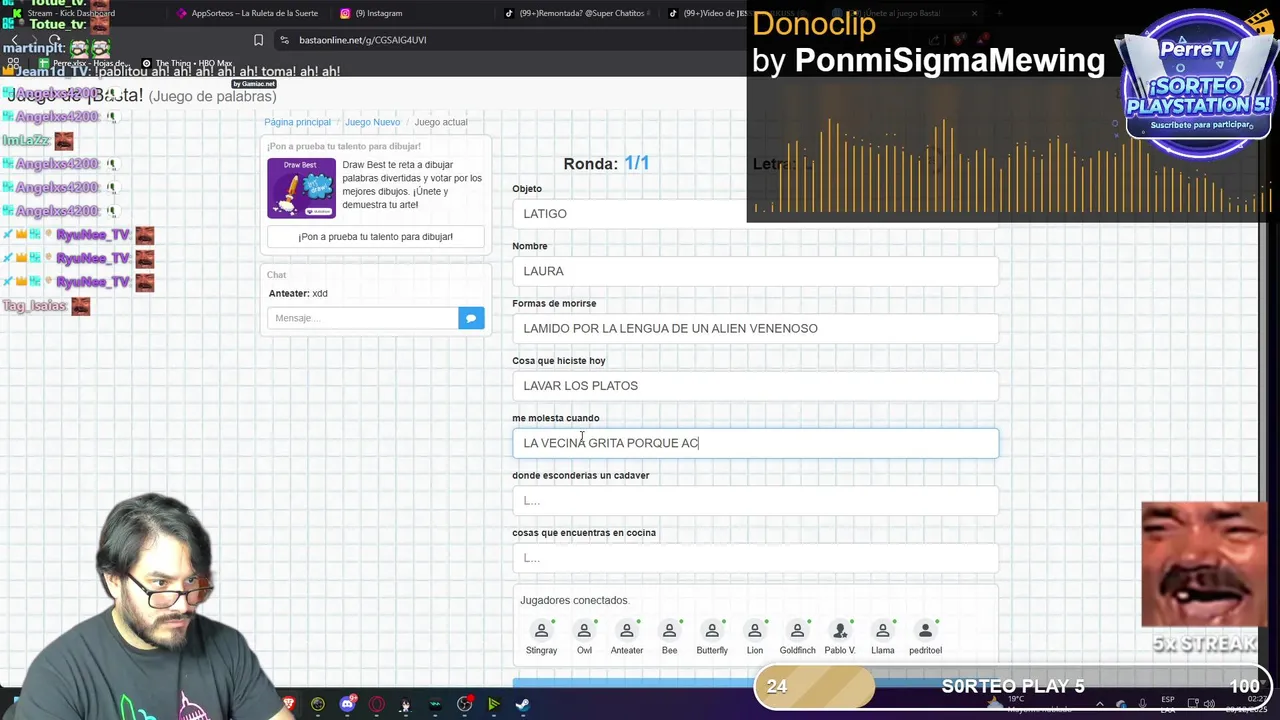Image resolution: width=1280 pixels, height=720 pixels.
Task: Open Steam from the taskbar
Action: (x=523, y=704)
